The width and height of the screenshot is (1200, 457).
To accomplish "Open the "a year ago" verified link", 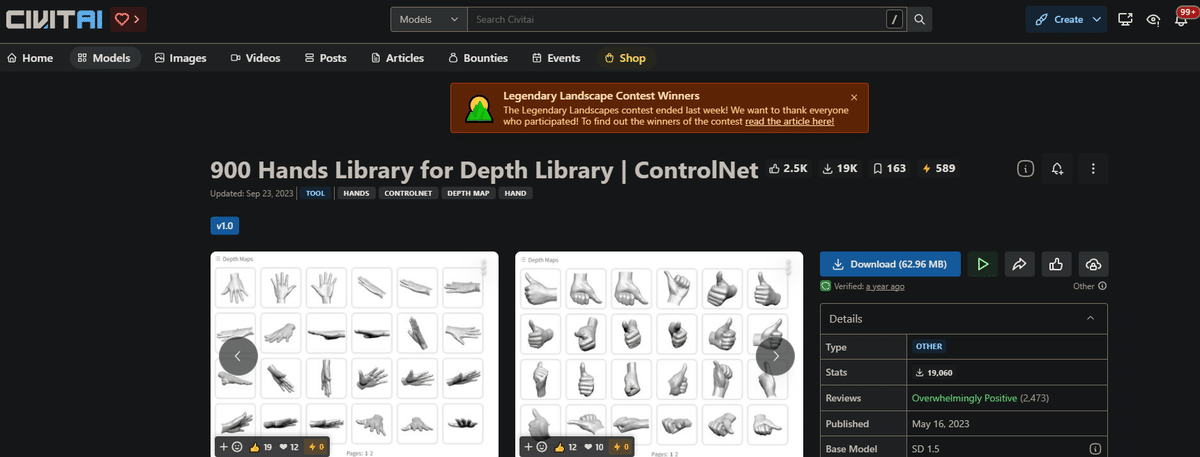I will pos(885,286).
